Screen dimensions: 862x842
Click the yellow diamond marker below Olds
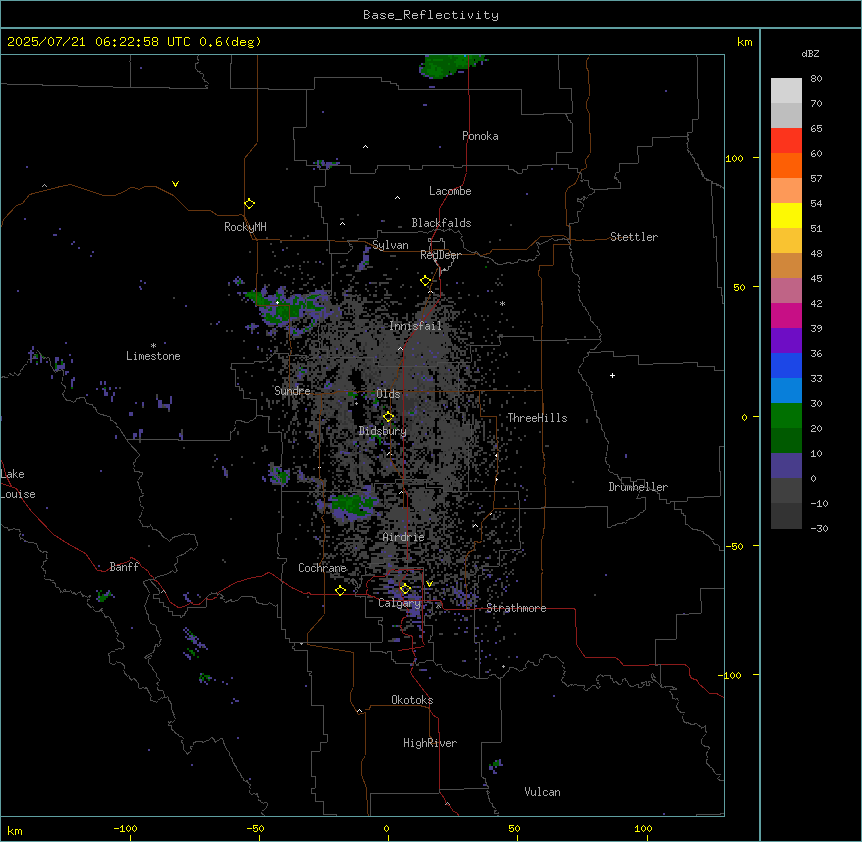pyautogui.click(x=389, y=417)
